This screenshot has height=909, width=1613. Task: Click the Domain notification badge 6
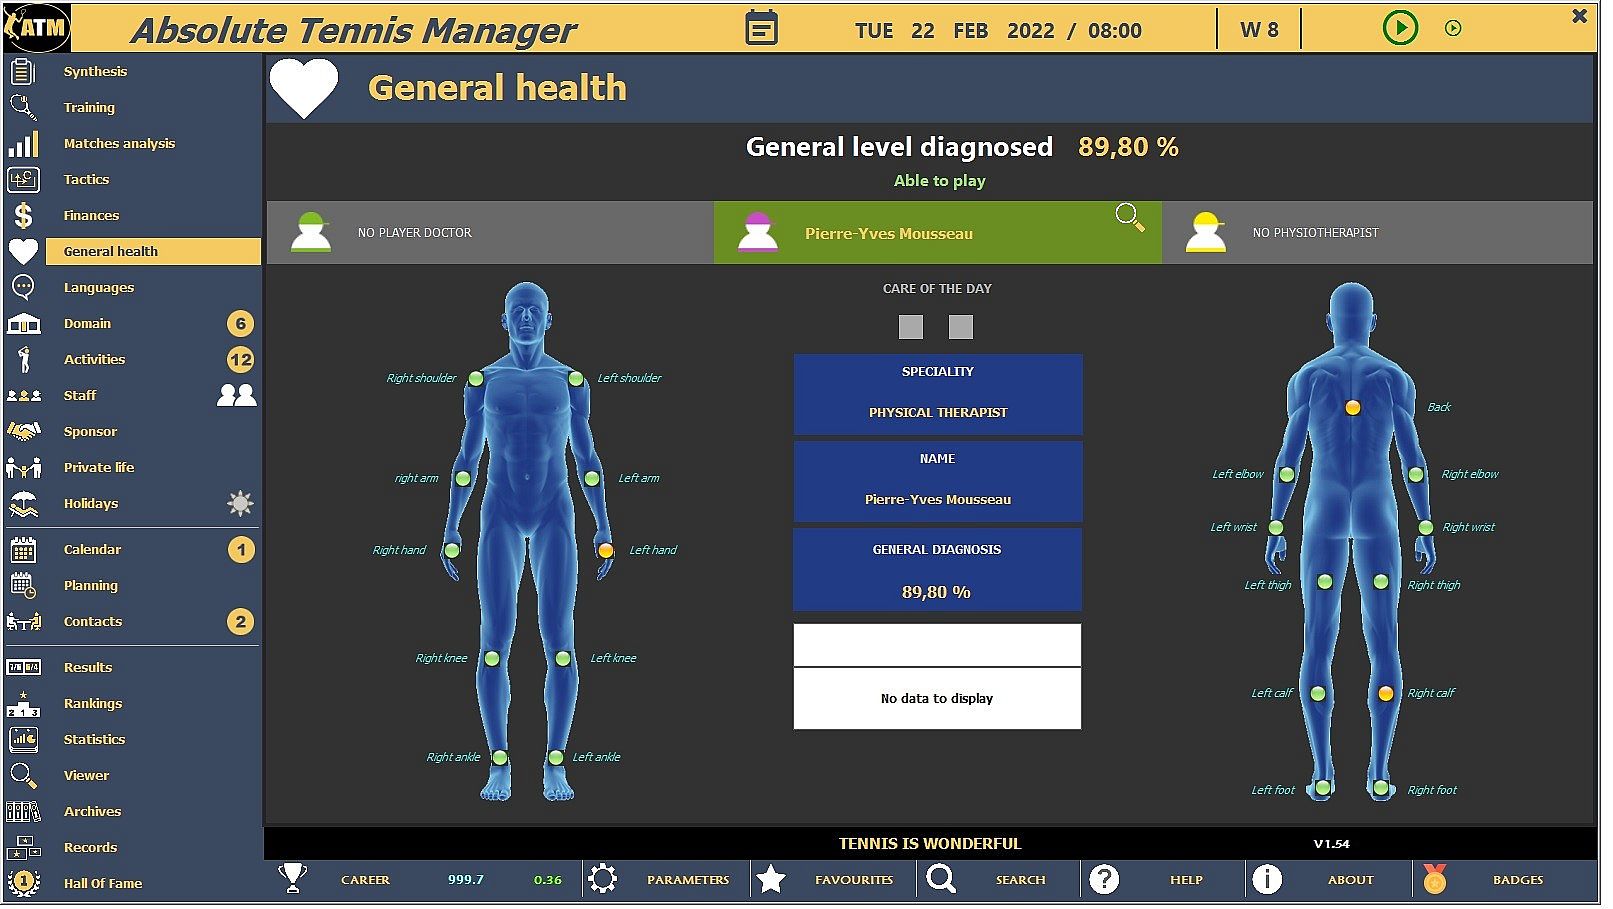click(241, 325)
